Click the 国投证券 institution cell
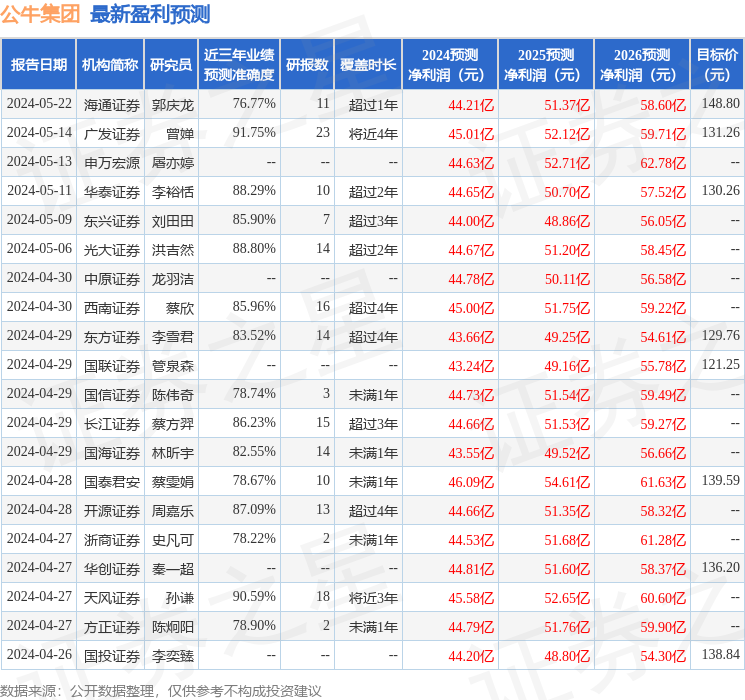Image resolution: width=745 pixels, height=700 pixels. click(112, 656)
